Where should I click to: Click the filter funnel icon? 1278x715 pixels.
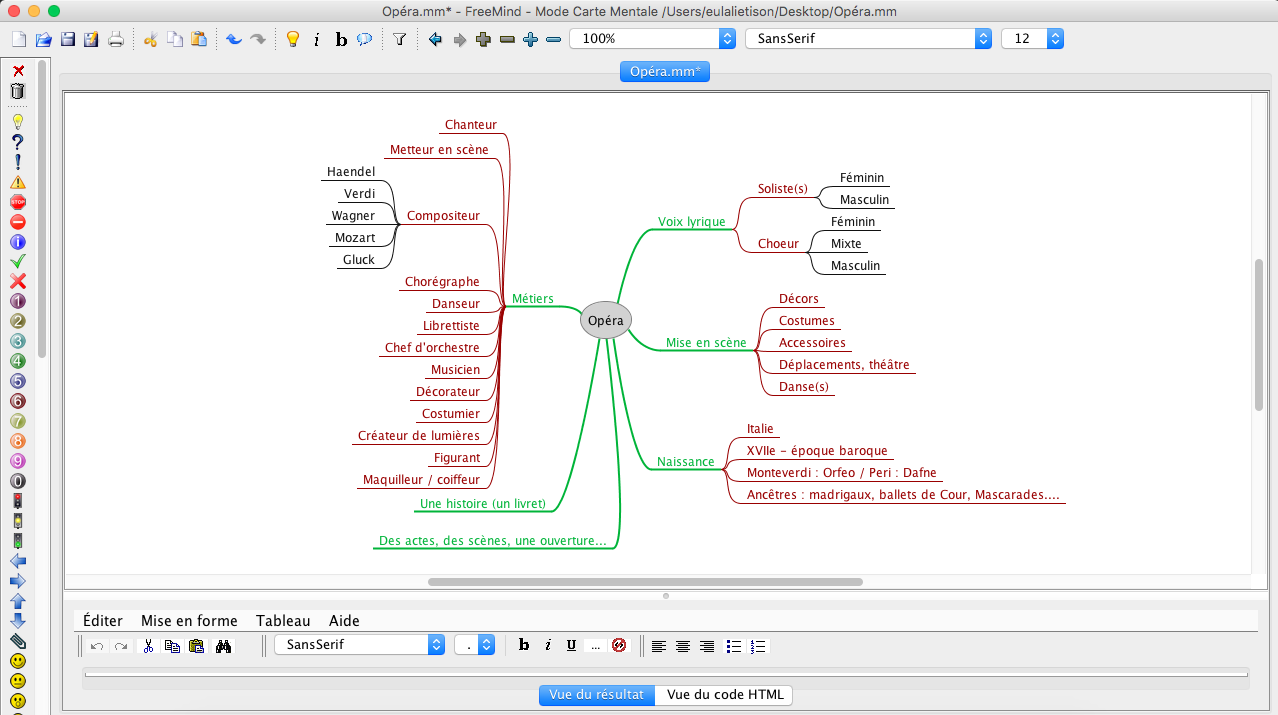[x=399, y=39]
